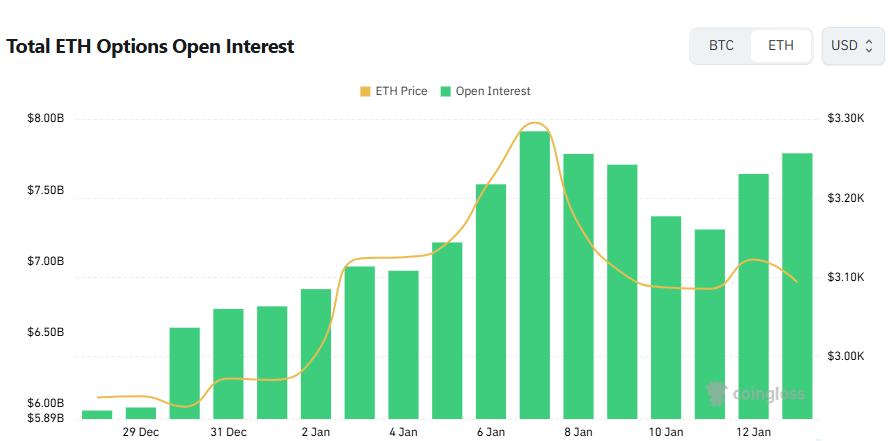The image size is (893, 441).
Task: Open the USD currency dropdown
Action: pos(852,46)
